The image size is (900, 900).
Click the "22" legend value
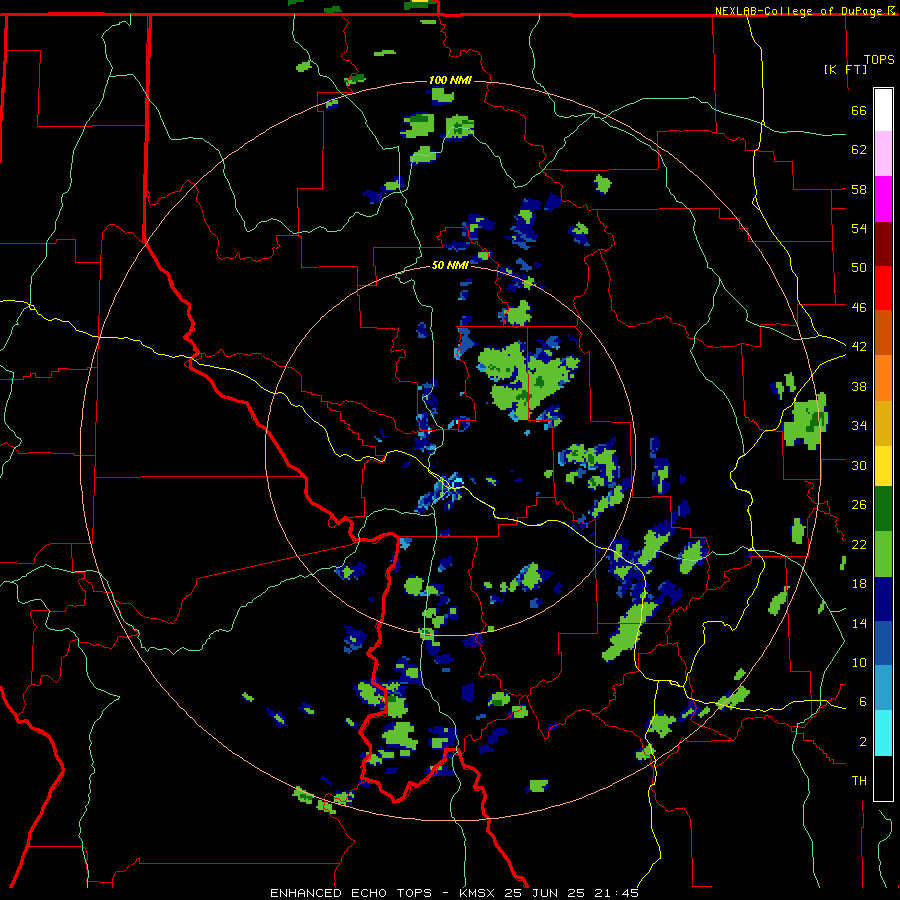tap(859, 545)
